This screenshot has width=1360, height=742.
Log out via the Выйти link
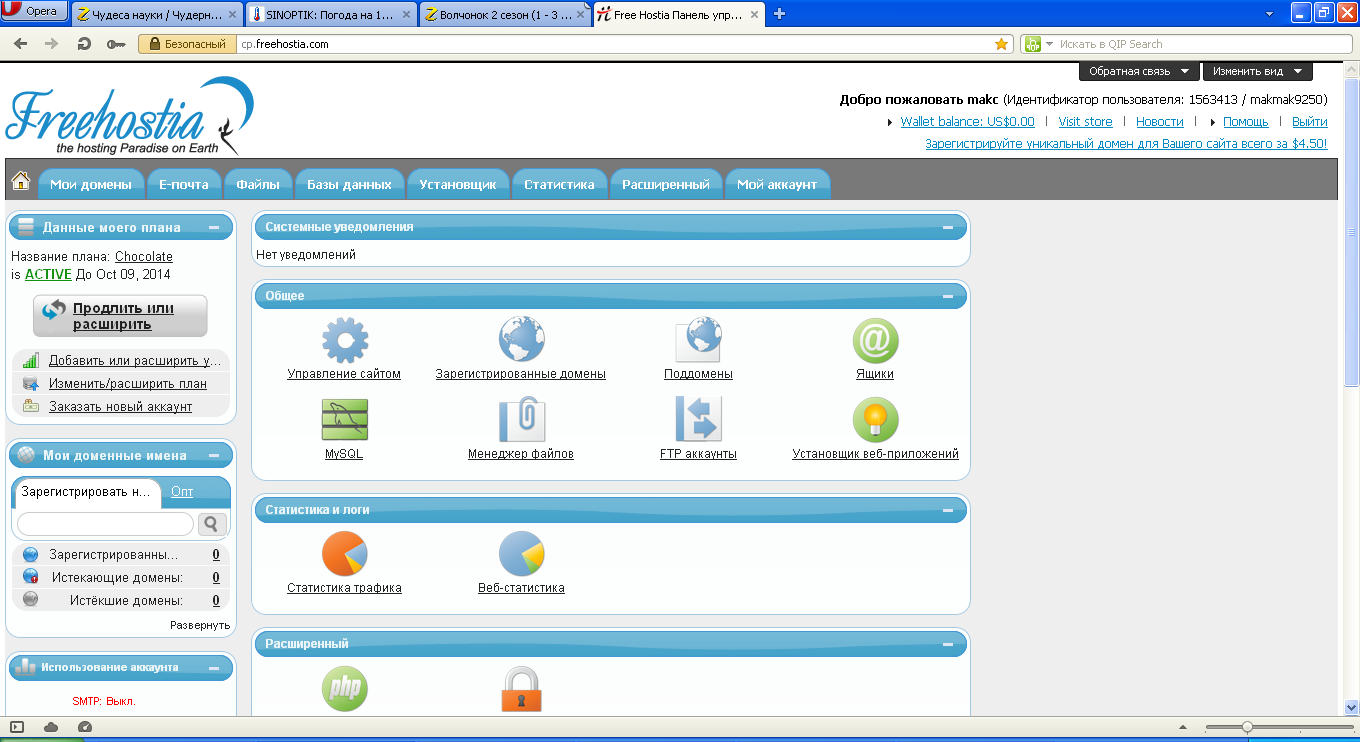(1309, 121)
